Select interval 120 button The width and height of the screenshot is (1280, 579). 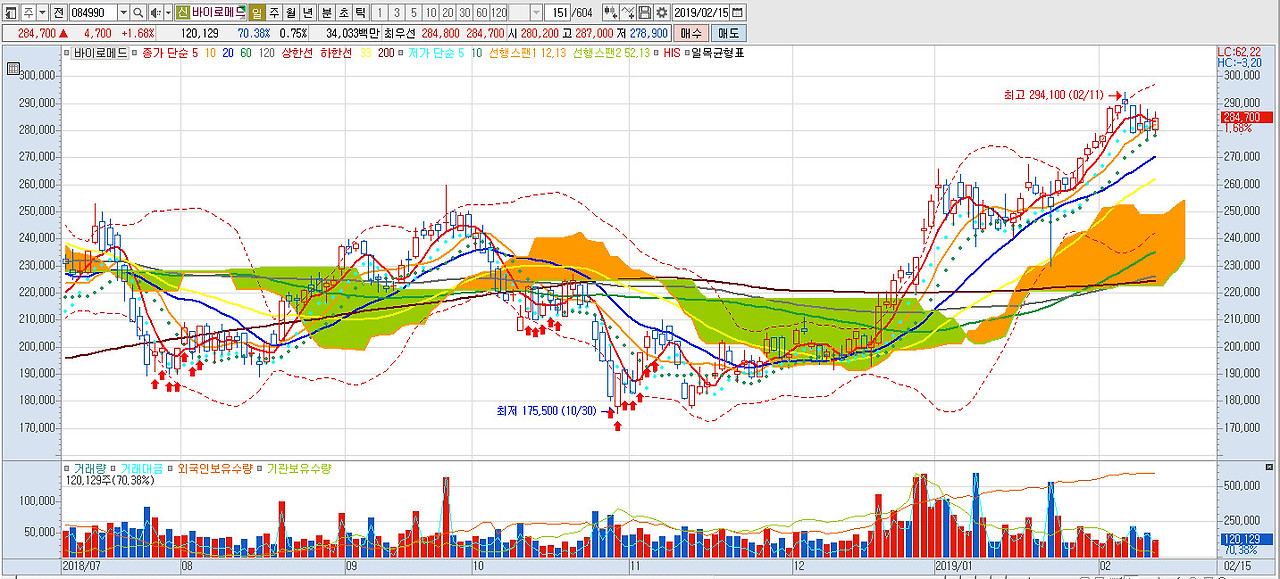point(499,13)
